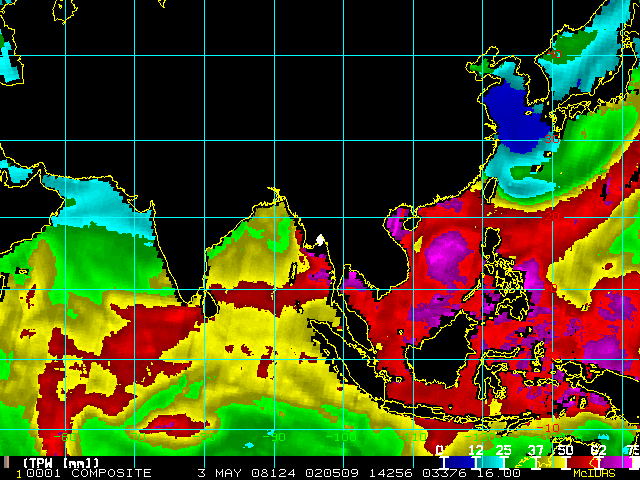Select the 12 mm tick on the color legend
Image resolution: width=640 pixels, height=480 pixels.
click(476, 462)
